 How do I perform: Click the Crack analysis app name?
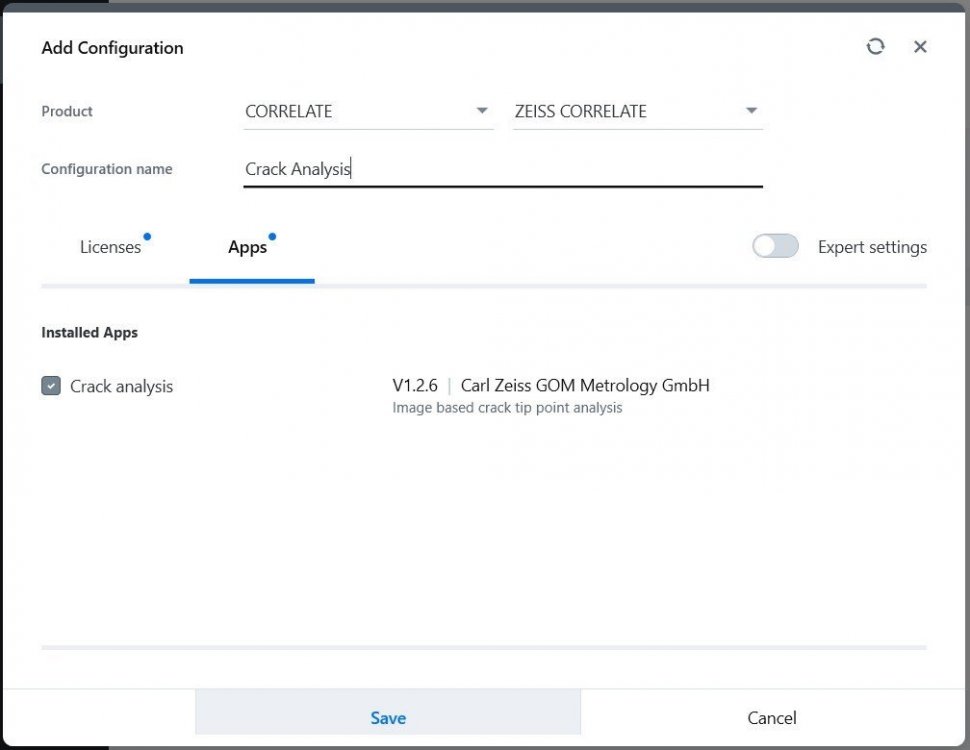click(121, 386)
